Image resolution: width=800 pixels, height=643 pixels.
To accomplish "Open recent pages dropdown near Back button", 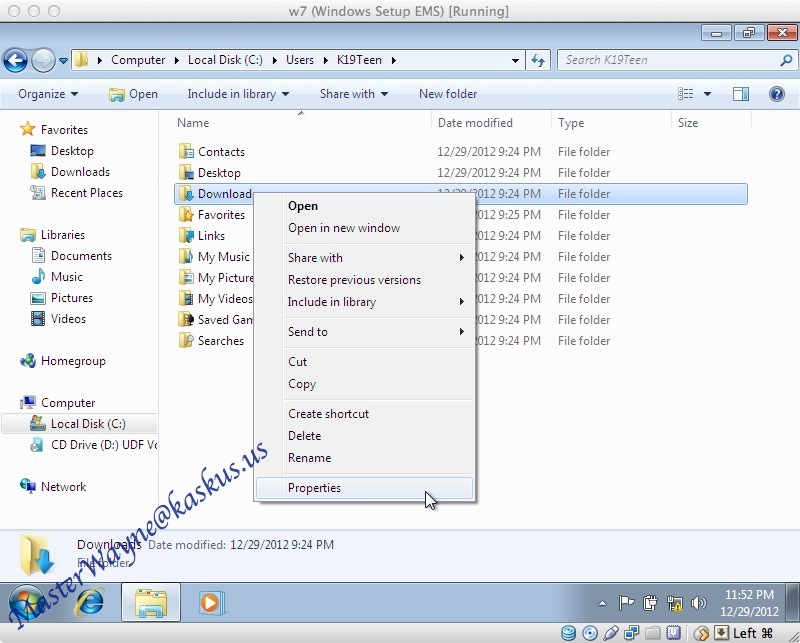I will coord(63,60).
